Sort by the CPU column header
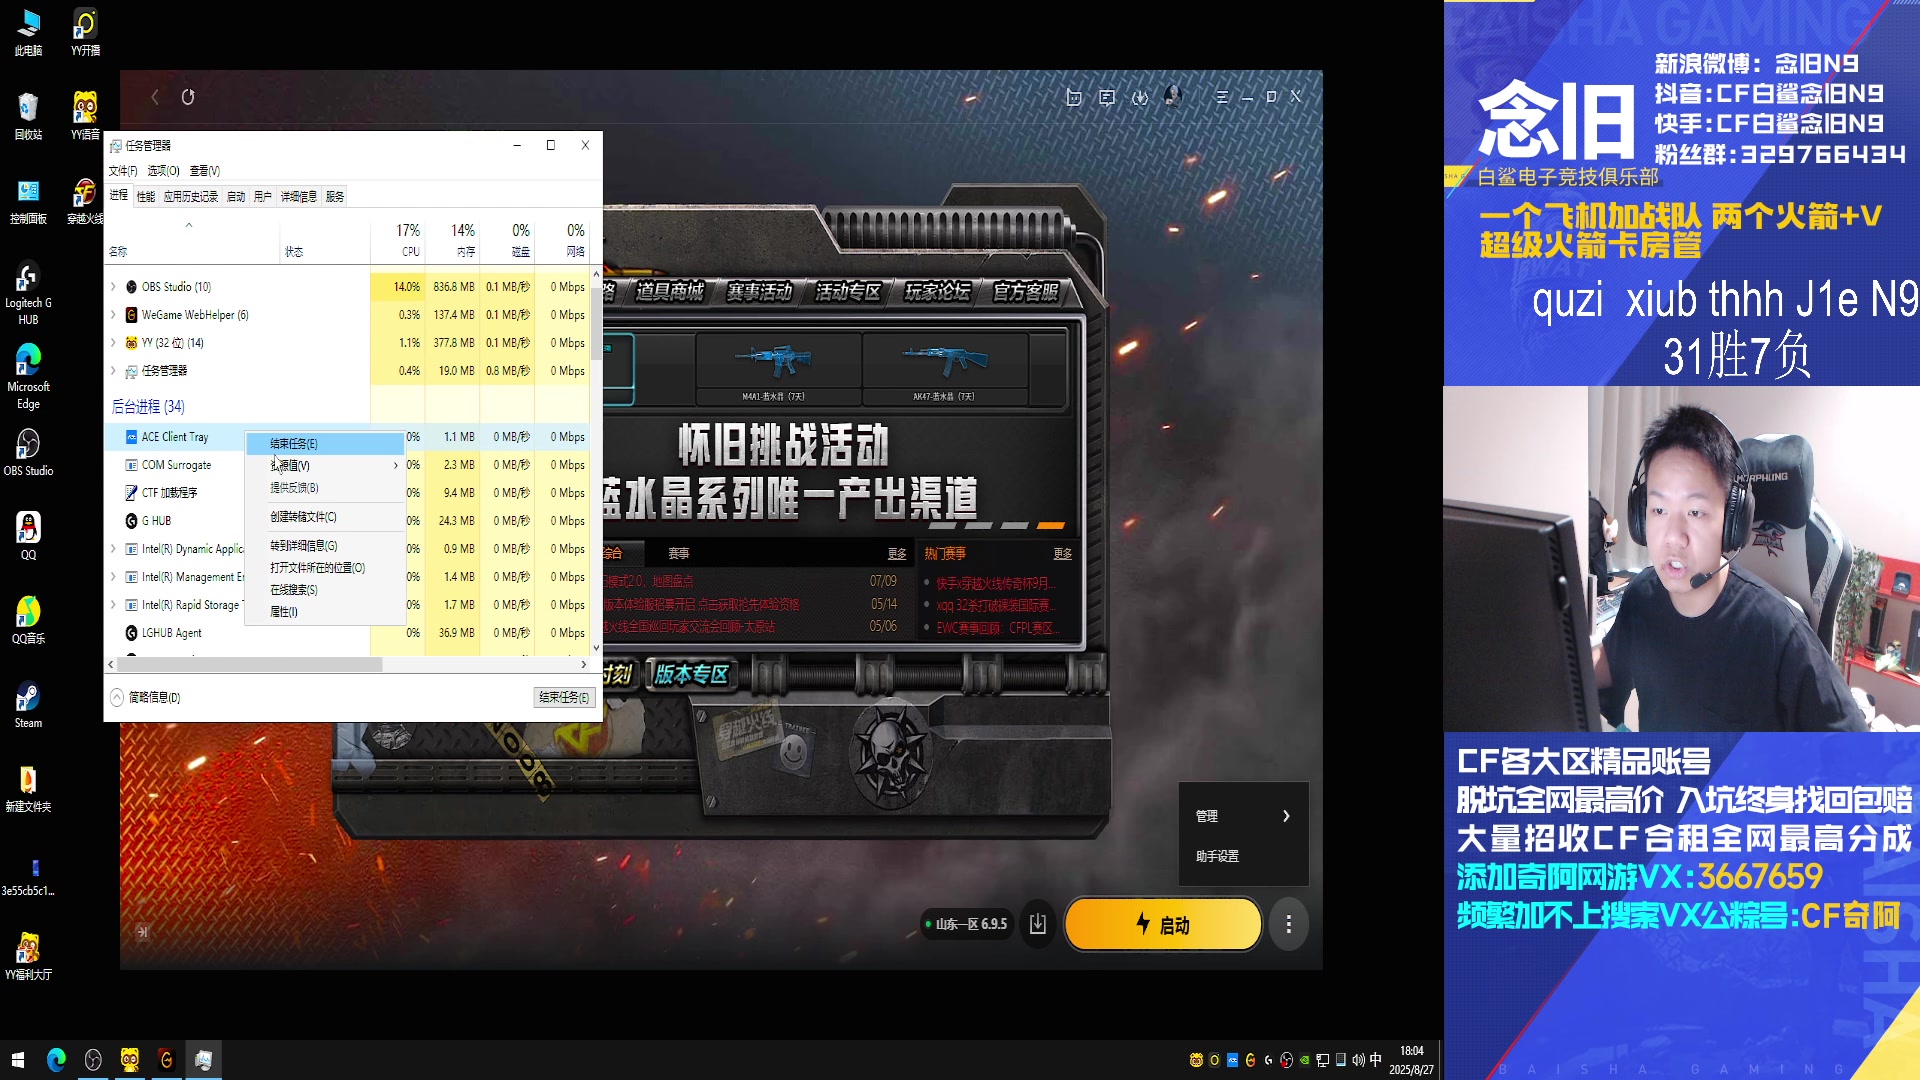Screen dimensions: 1920x1080 [398, 240]
